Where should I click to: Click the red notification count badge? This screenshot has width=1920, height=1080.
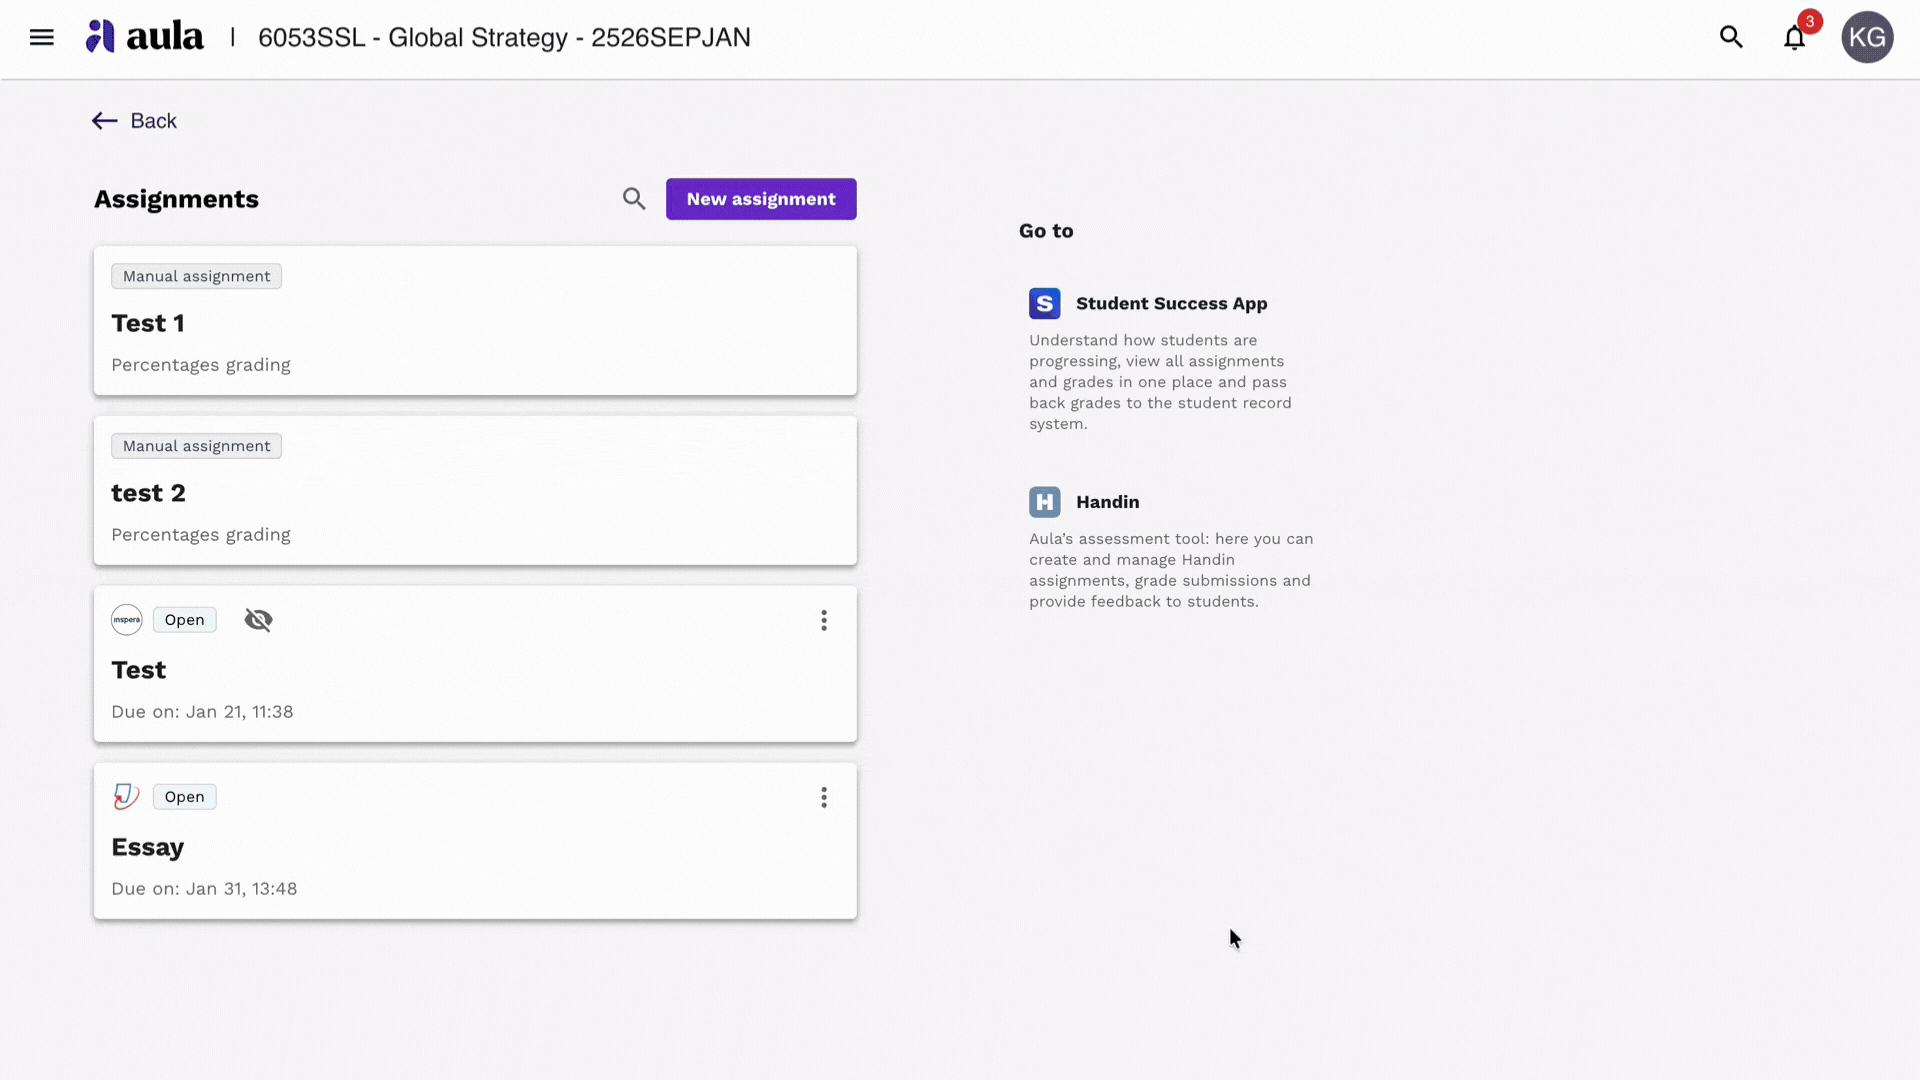[1810, 21]
